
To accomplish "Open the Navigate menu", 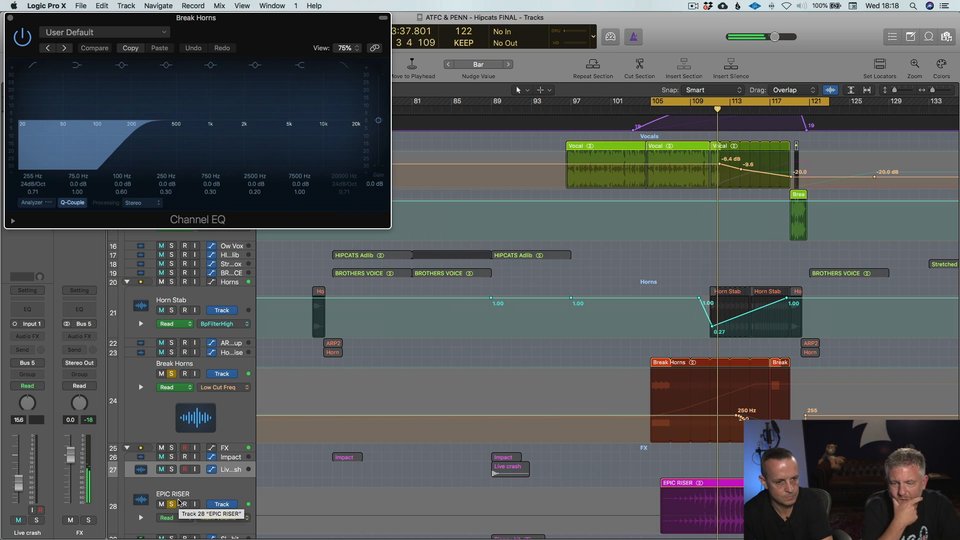I will coord(158,6).
